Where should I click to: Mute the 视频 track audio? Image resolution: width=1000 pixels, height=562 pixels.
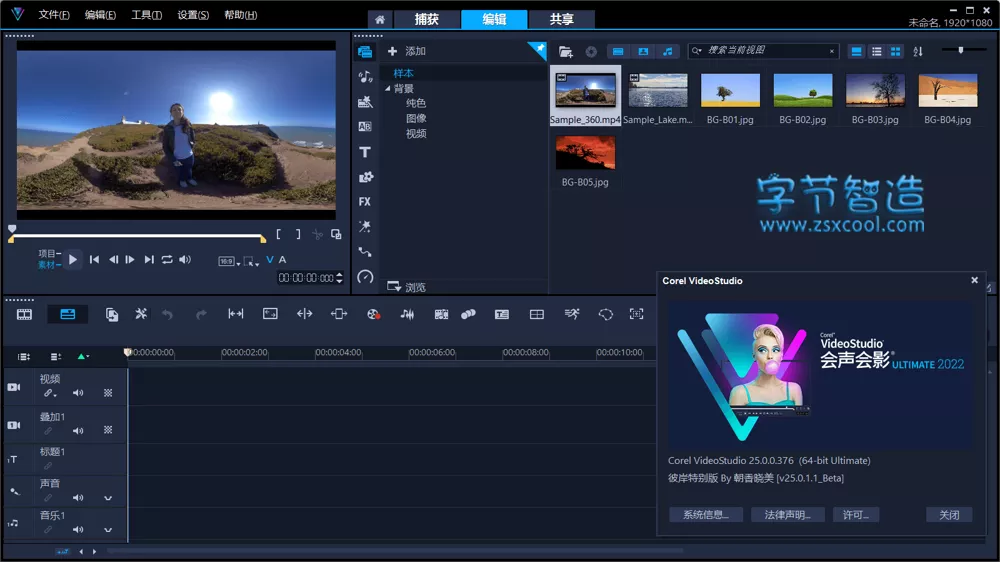coord(78,393)
